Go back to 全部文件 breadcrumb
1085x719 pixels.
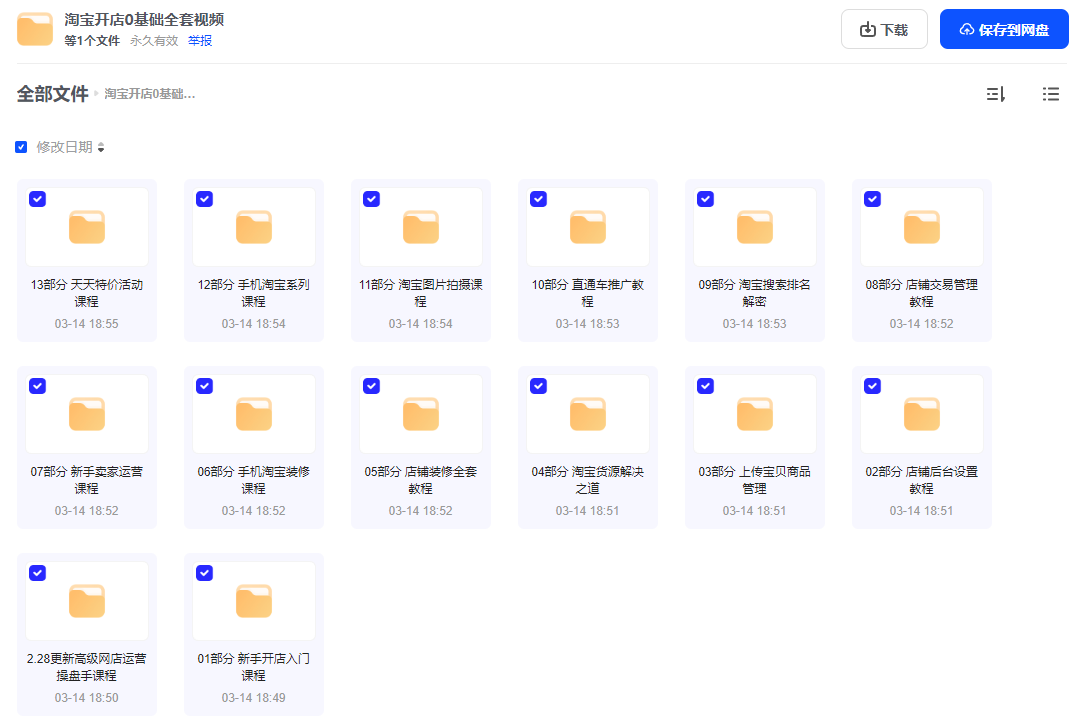pyautogui.click(x=53, y=94)
